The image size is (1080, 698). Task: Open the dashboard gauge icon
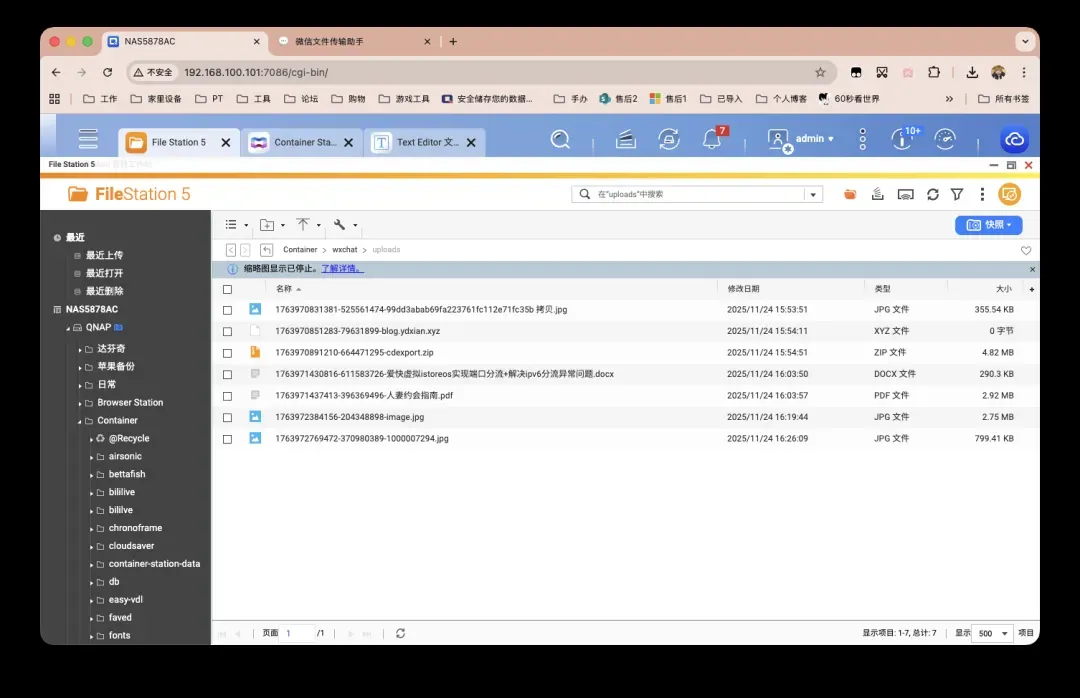[945, 140]
